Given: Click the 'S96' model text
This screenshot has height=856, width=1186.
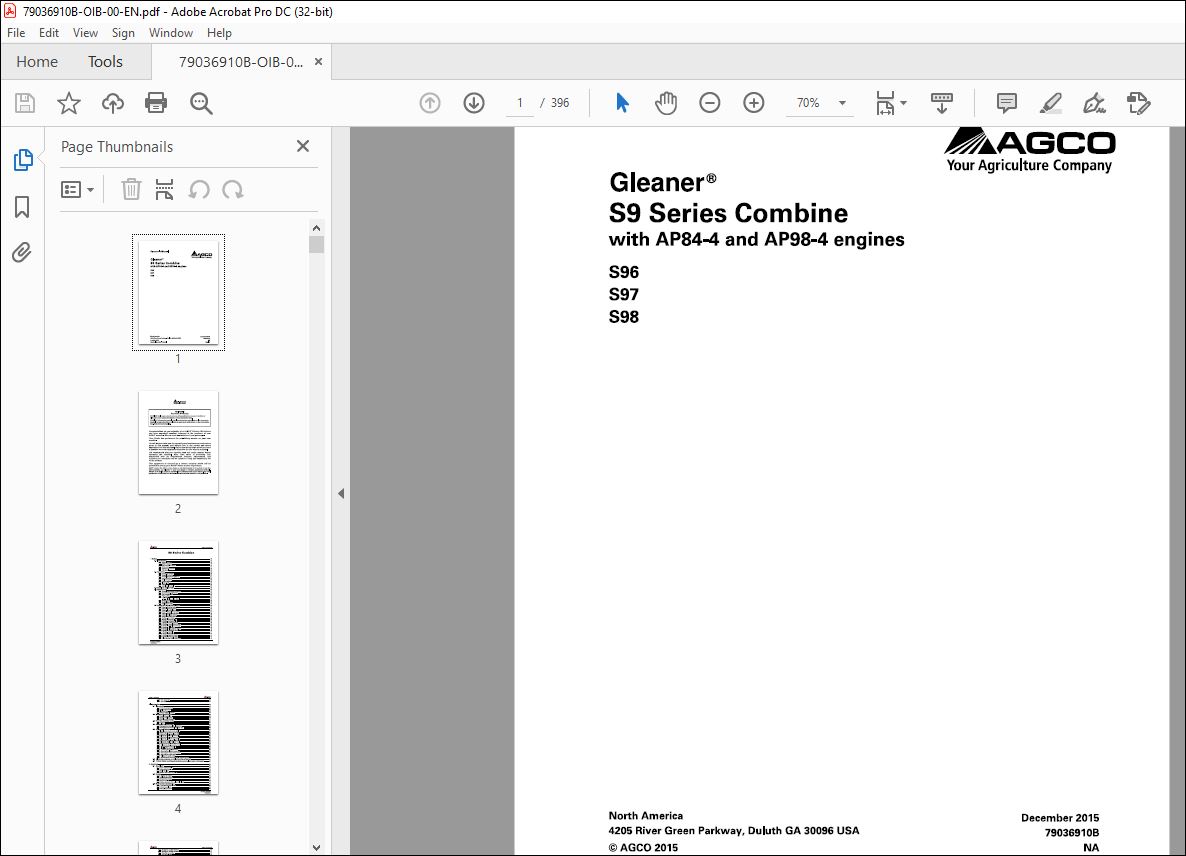Looking at the screenshot, I should (x=624, y=272).
